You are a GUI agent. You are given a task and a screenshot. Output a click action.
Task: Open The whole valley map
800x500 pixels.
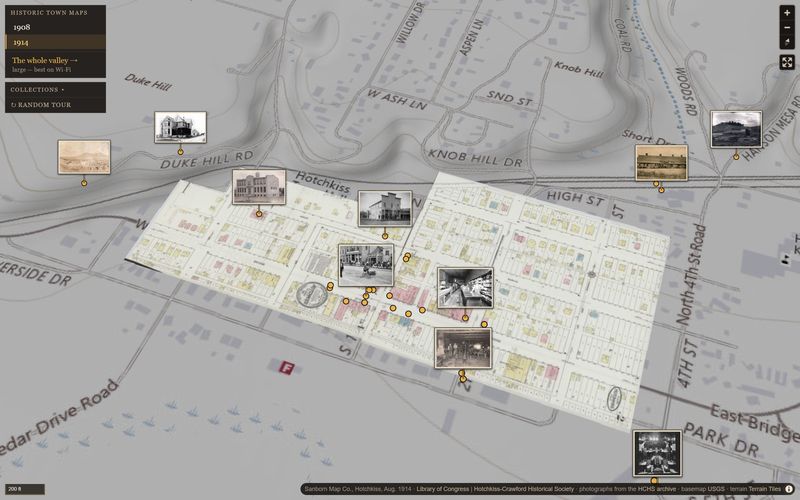coord(55,64)
